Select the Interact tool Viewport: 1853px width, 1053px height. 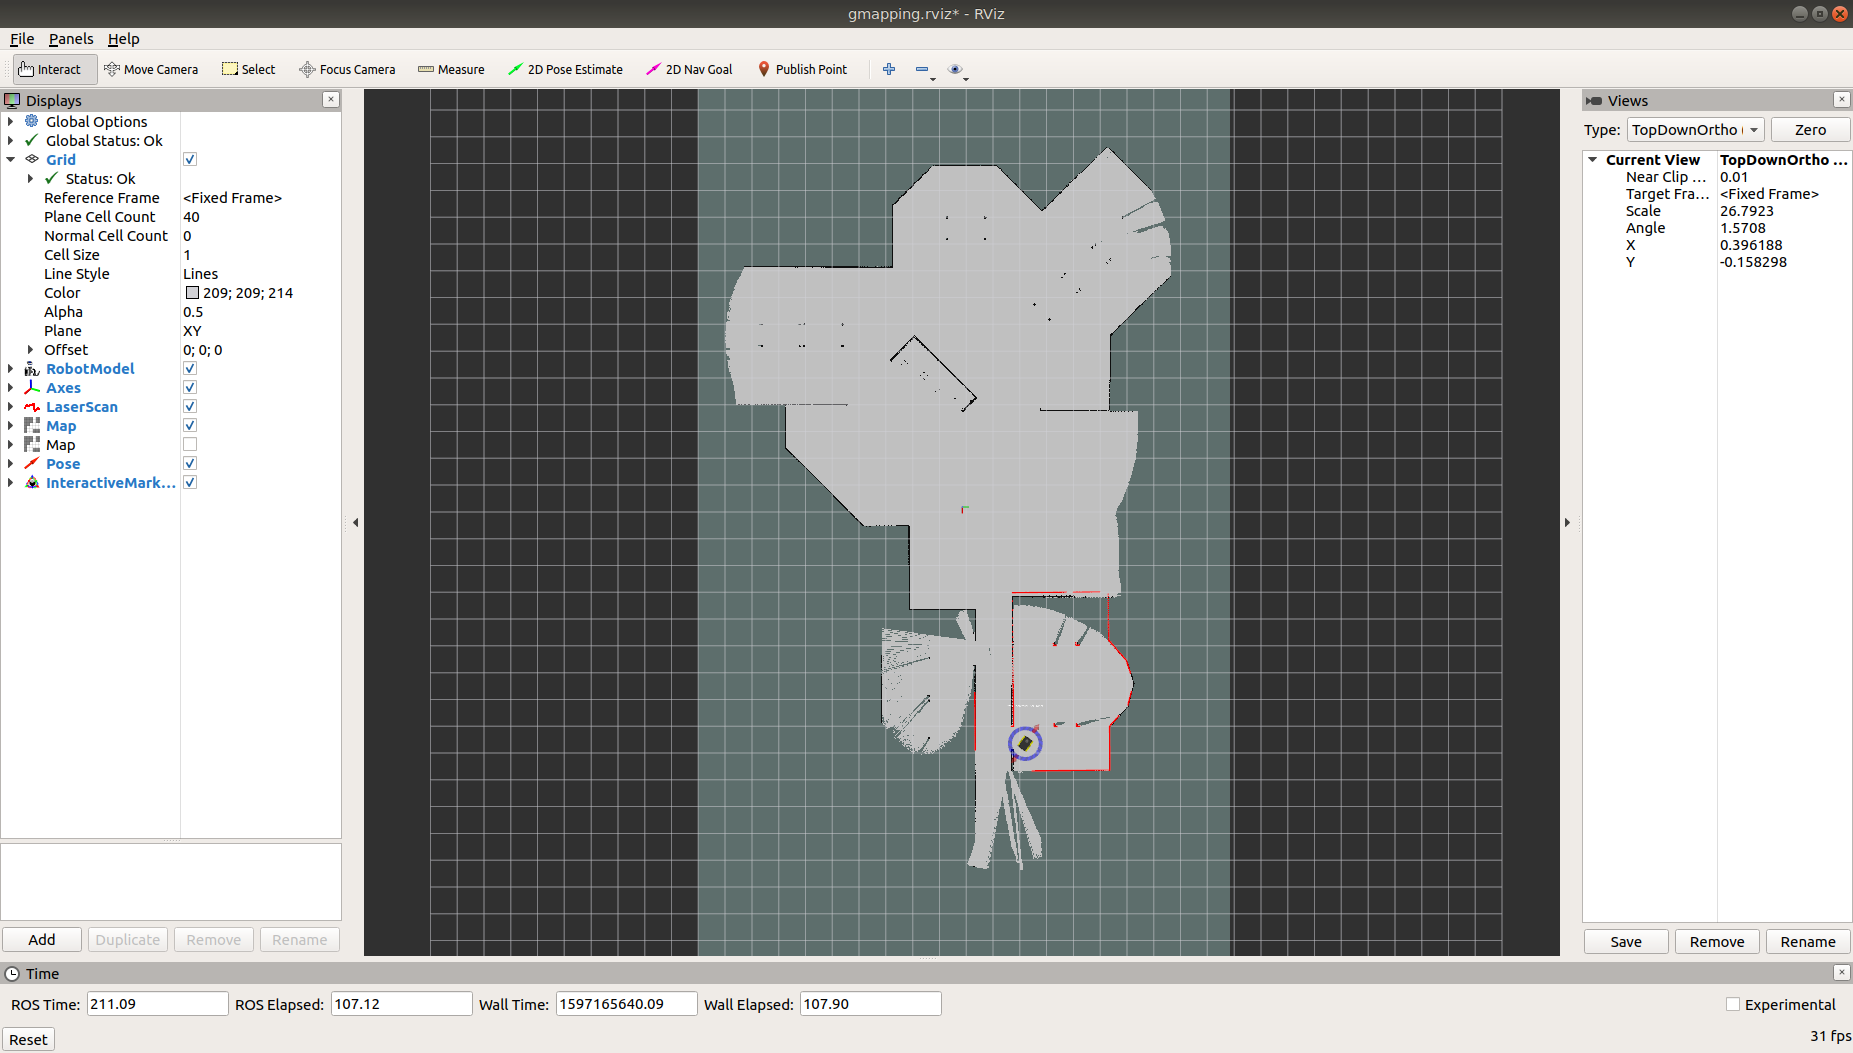tap(50, 69)
